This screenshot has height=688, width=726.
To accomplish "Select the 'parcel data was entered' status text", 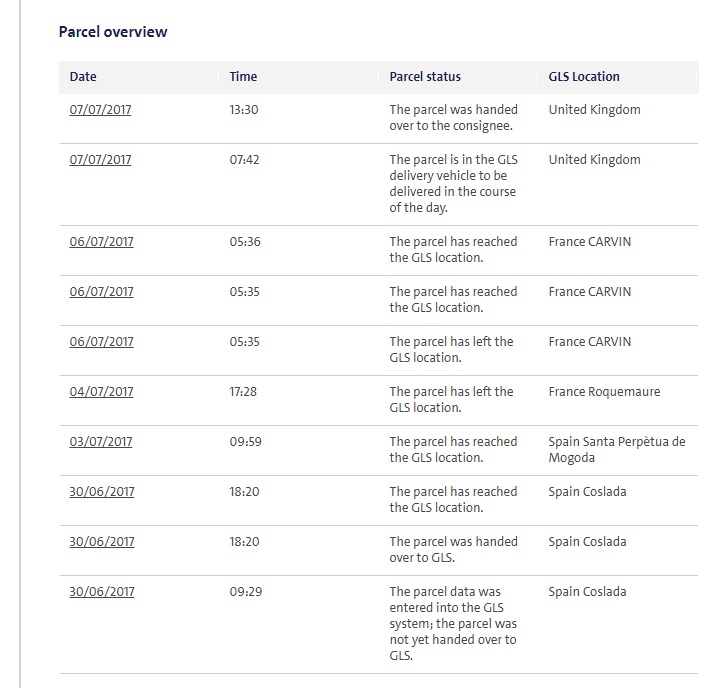I will (453, 624).
